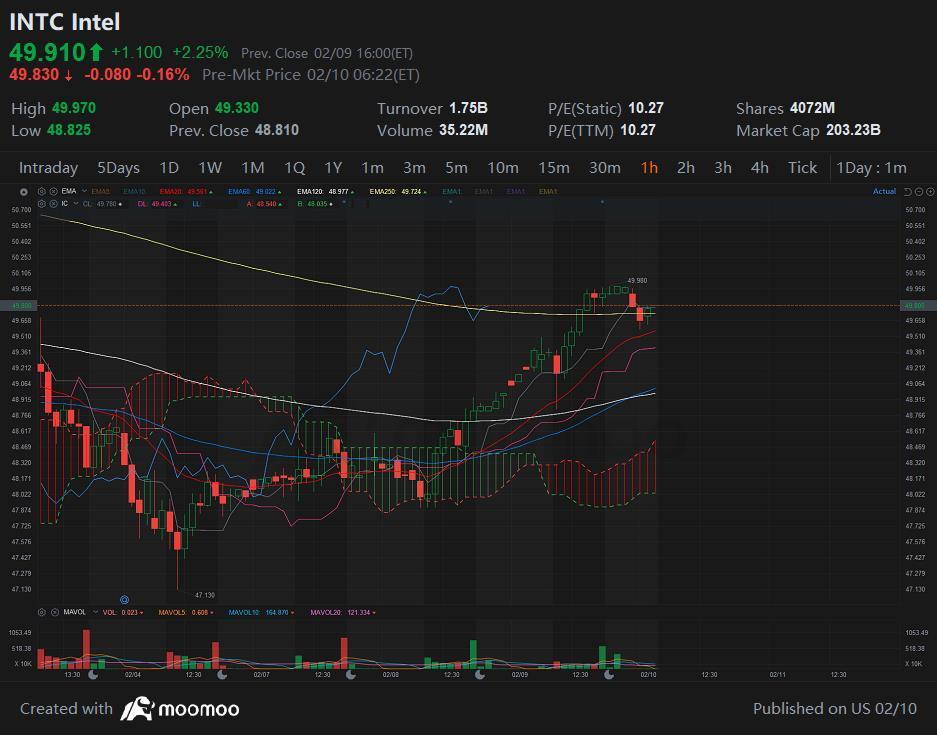Screen dimensions: 937x735
Task: Click the pre-market price 49.830
Action: click(x=34, y=75)
